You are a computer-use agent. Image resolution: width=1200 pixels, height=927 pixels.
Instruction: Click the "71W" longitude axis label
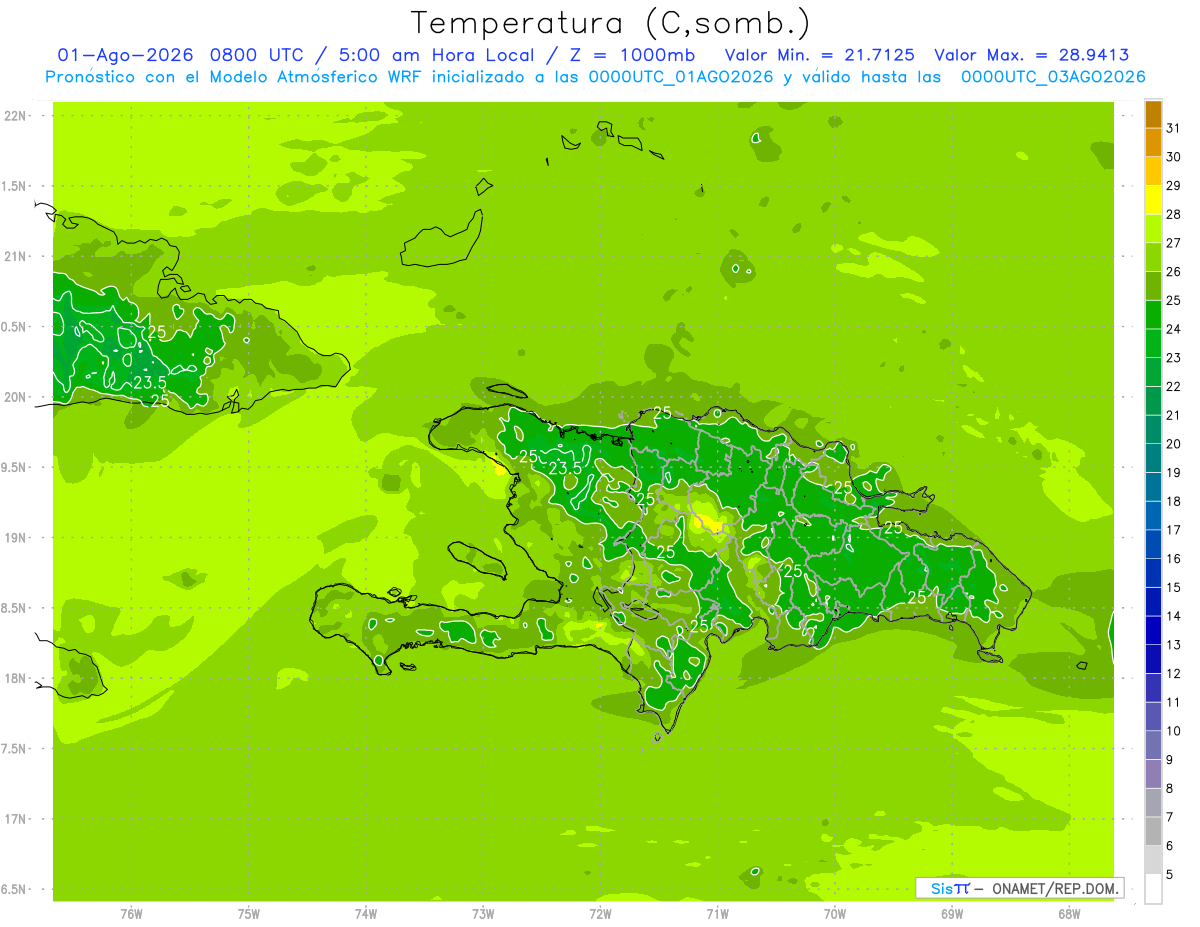tap(717, 913)
